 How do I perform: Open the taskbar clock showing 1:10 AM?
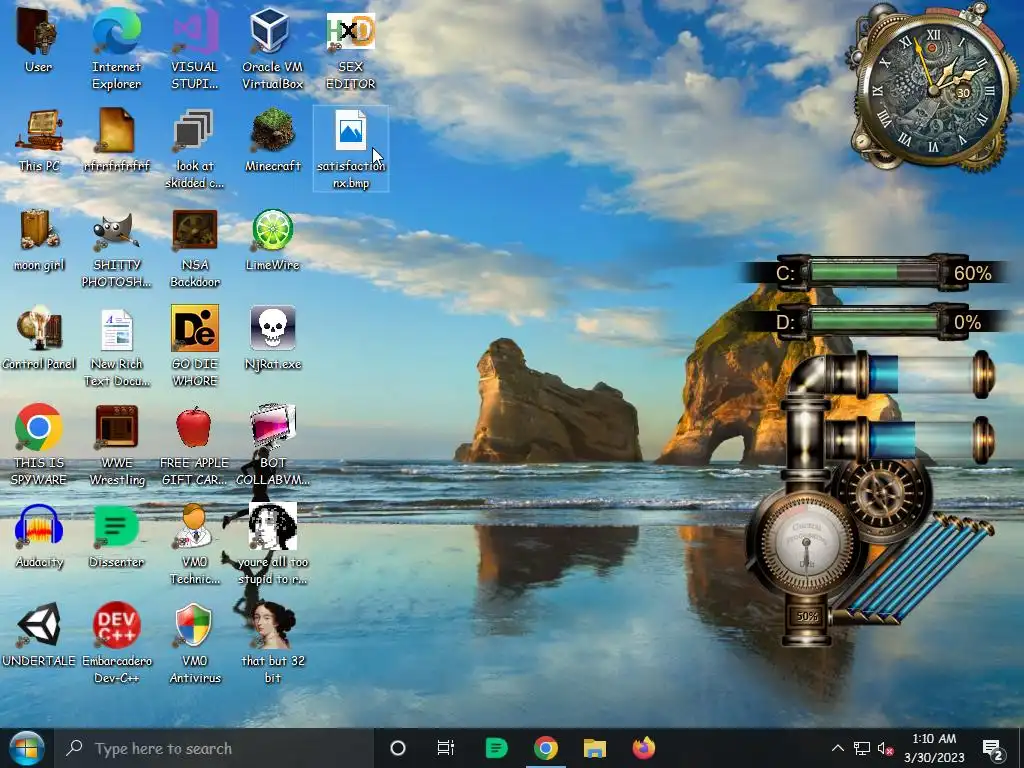(x=934, y=748)
